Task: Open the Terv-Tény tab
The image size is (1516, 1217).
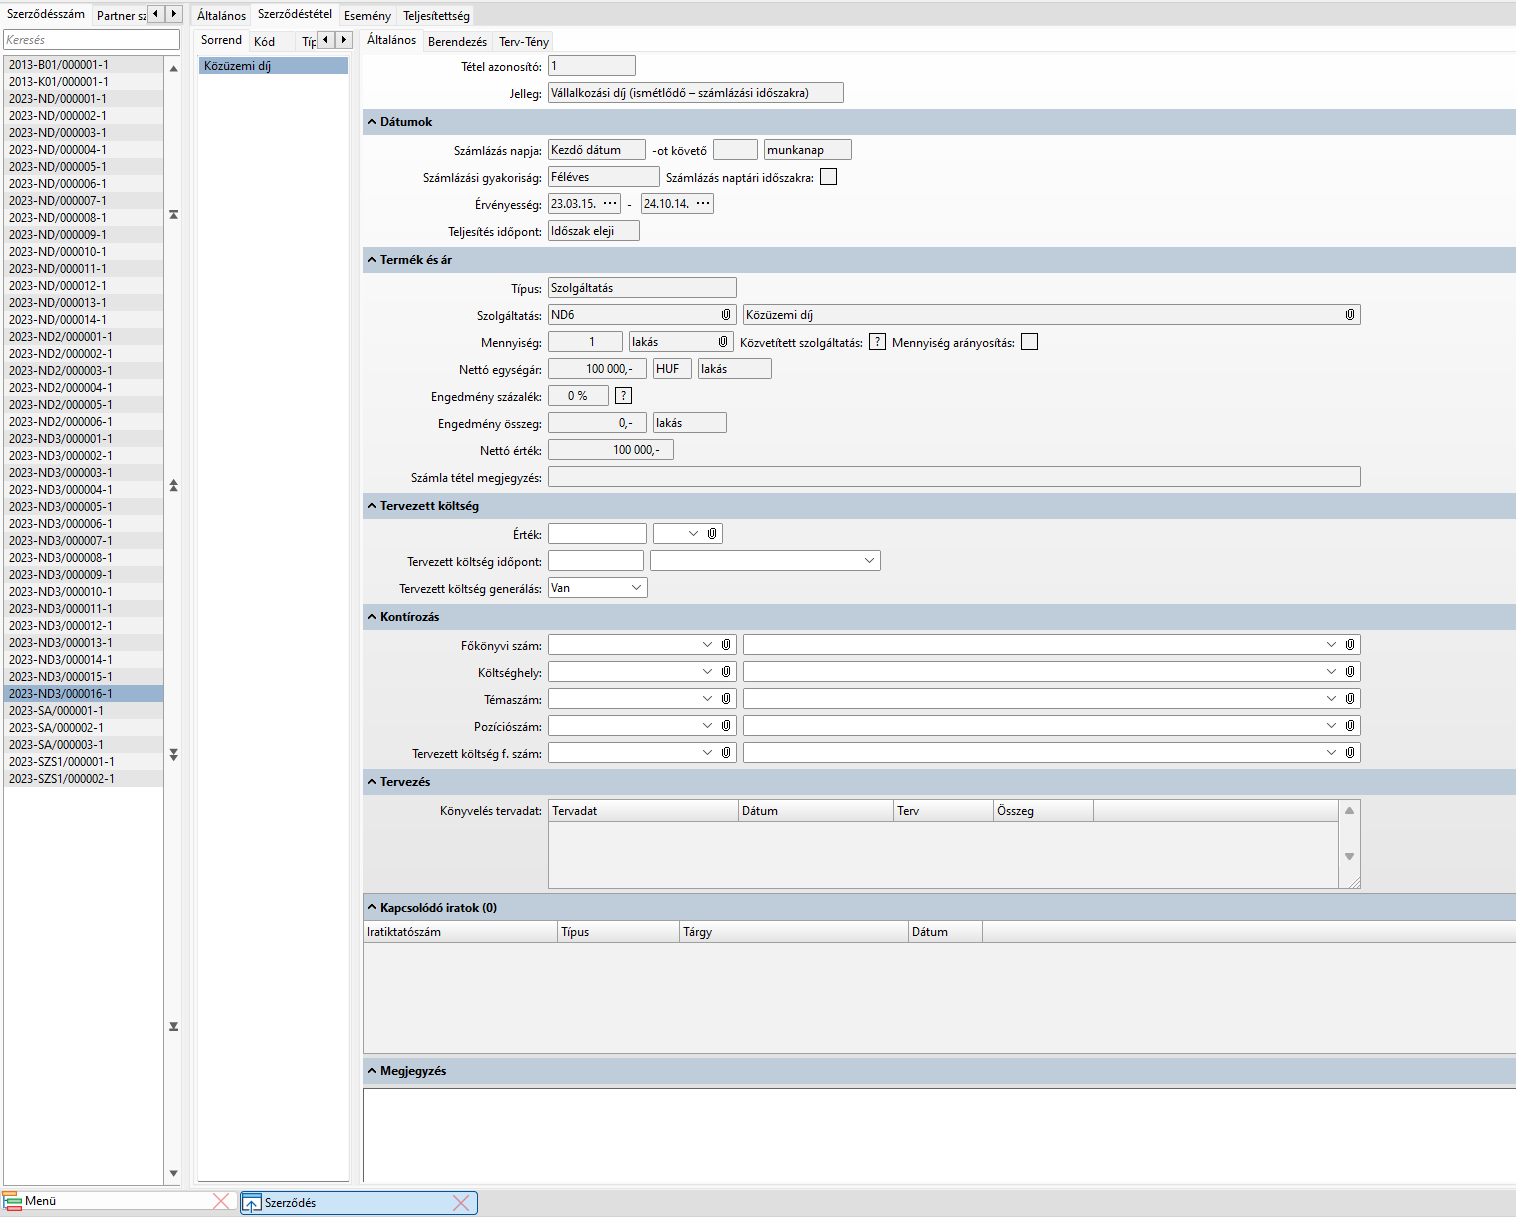Action: pos(523,42)
